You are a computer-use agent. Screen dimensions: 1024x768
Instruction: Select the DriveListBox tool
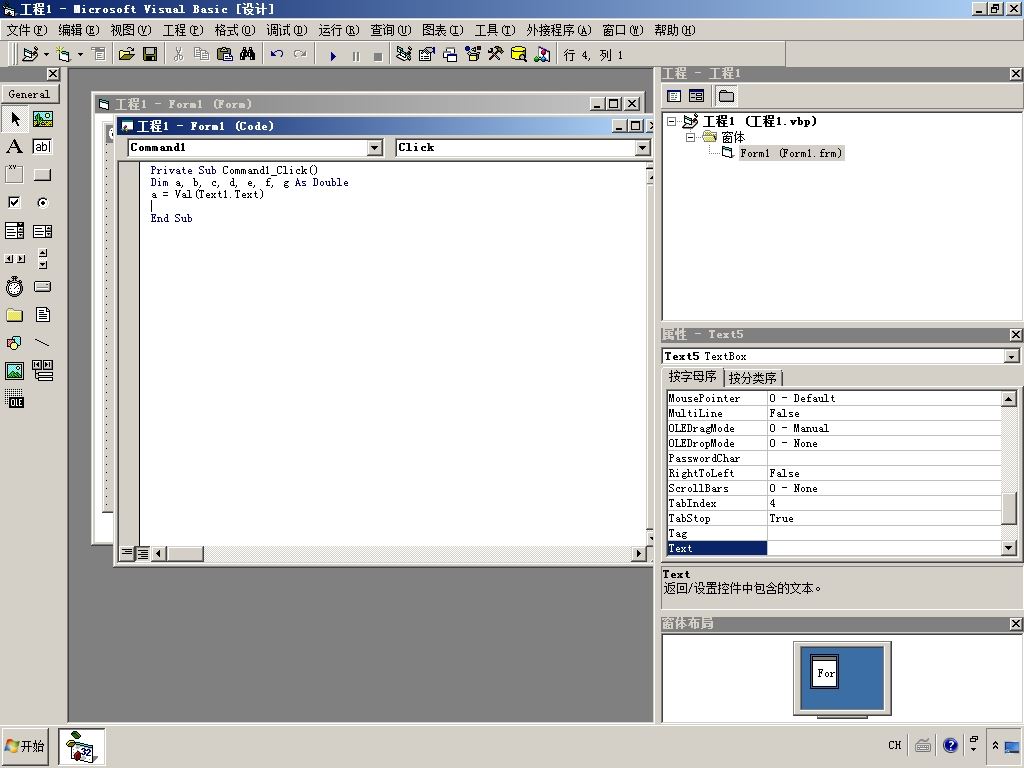point(42,287)
